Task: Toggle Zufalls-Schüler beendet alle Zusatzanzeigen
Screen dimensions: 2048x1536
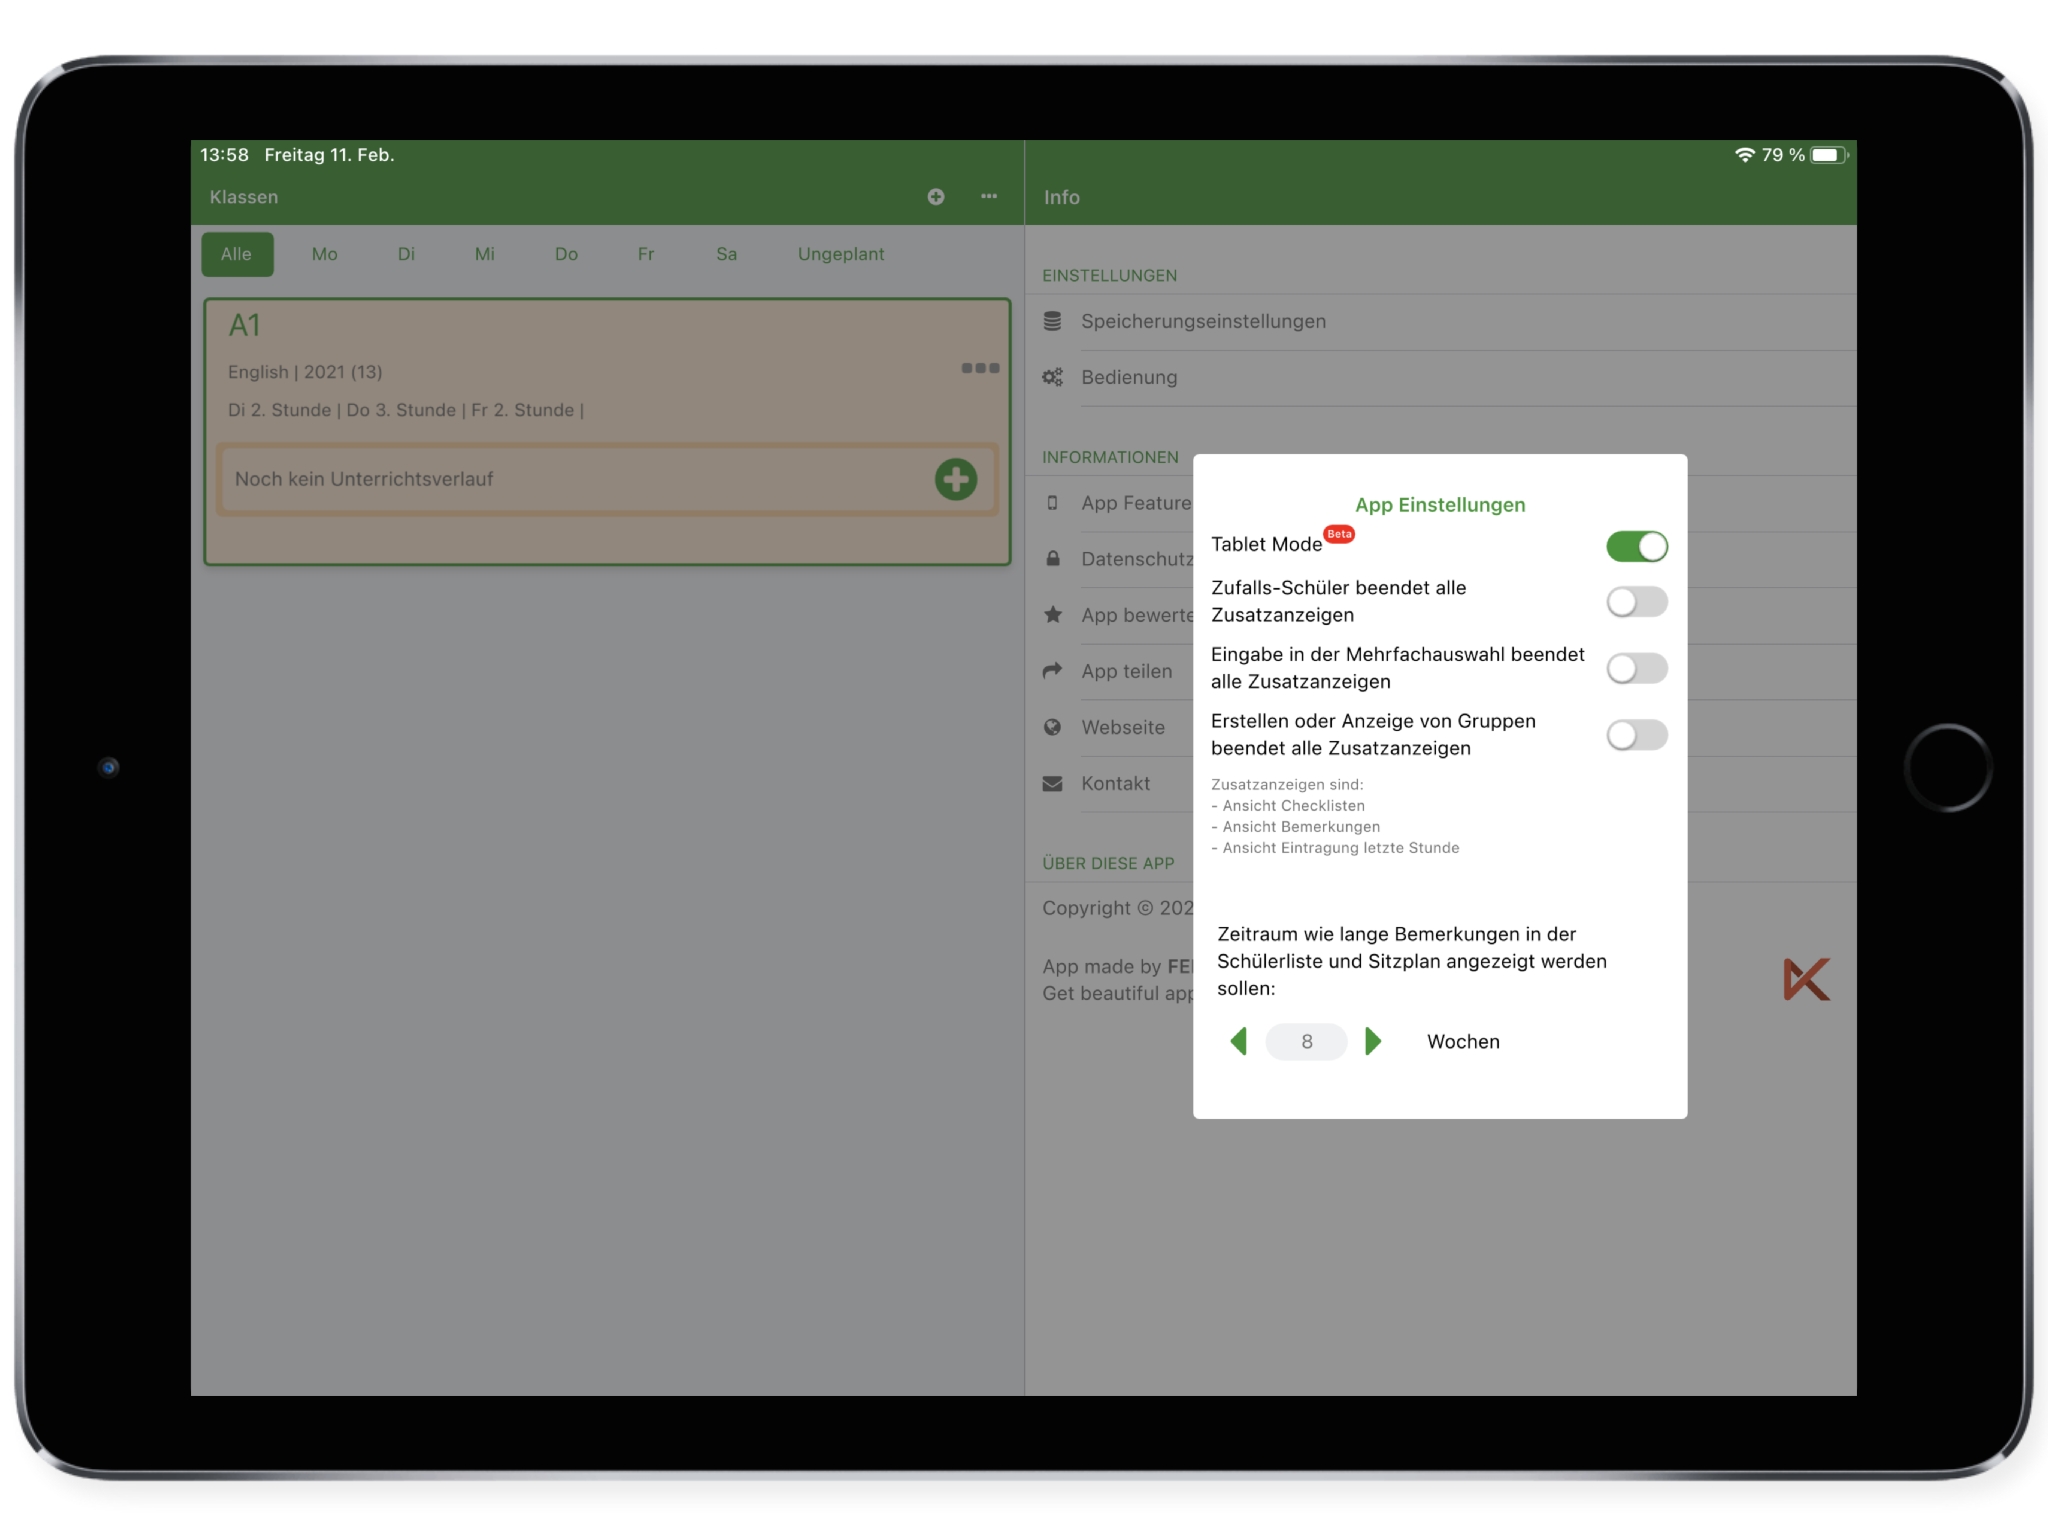Action: 1636,602
